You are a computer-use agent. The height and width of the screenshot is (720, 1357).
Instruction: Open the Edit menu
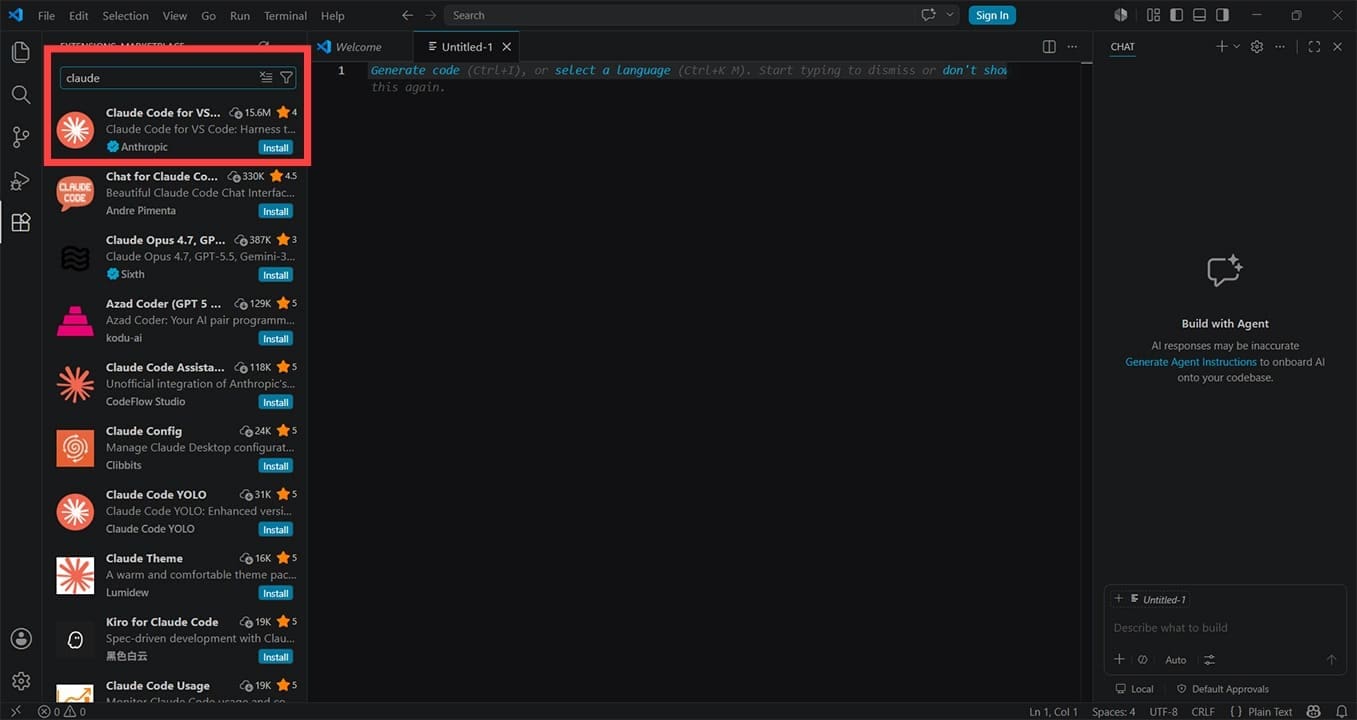pos(79,15)
